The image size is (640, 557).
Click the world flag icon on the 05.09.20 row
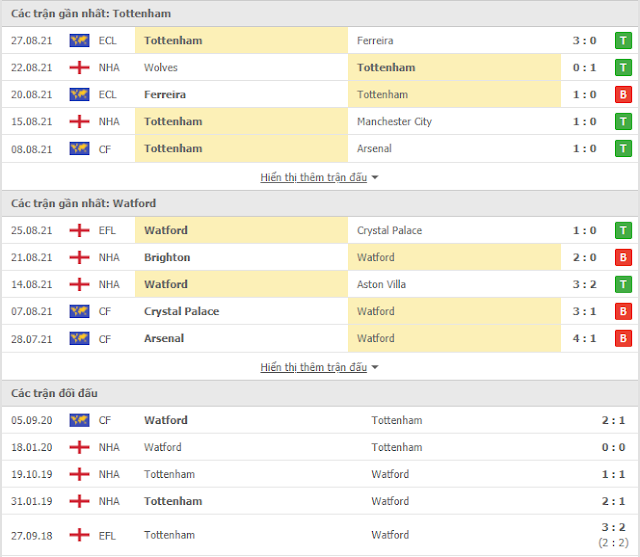pos(79,420)
